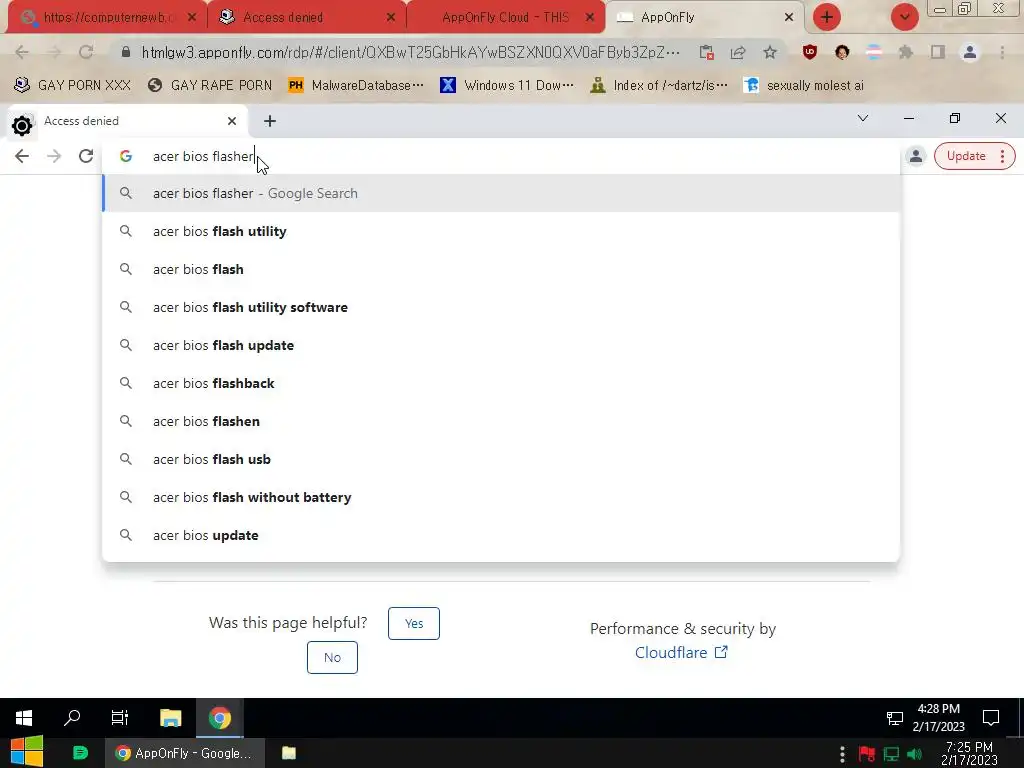Open the Extensions puzzle-piece icon

[906, 52]
